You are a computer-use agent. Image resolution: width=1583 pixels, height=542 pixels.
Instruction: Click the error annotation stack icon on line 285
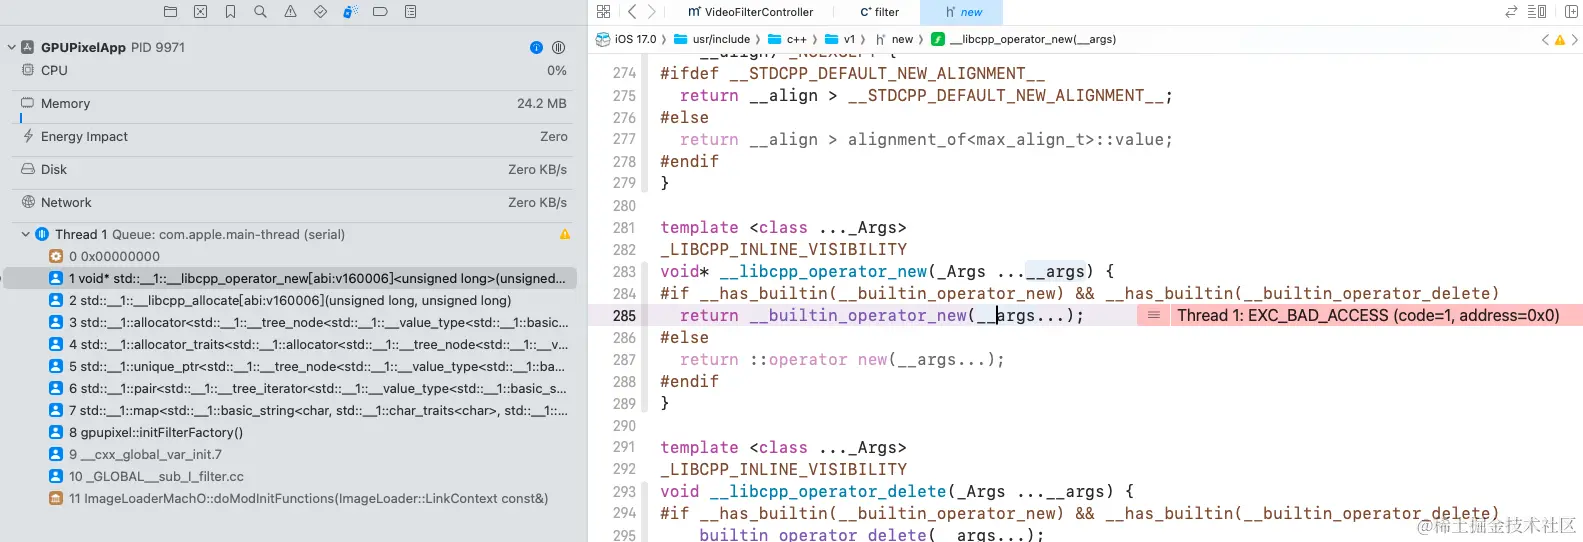[x=1153, y=315]
